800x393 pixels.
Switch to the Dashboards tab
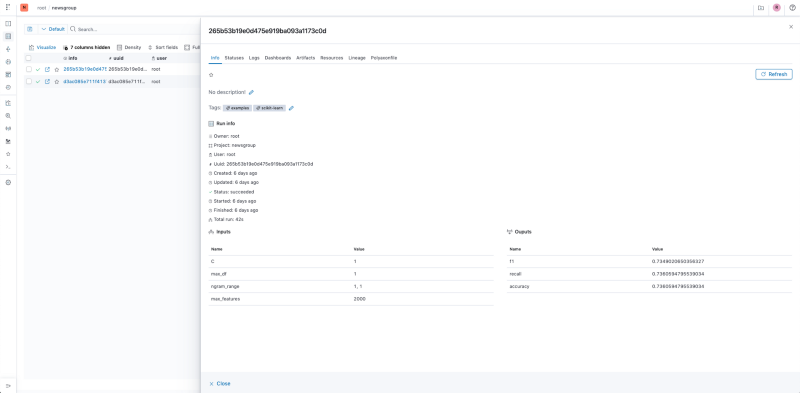point(278,58)
